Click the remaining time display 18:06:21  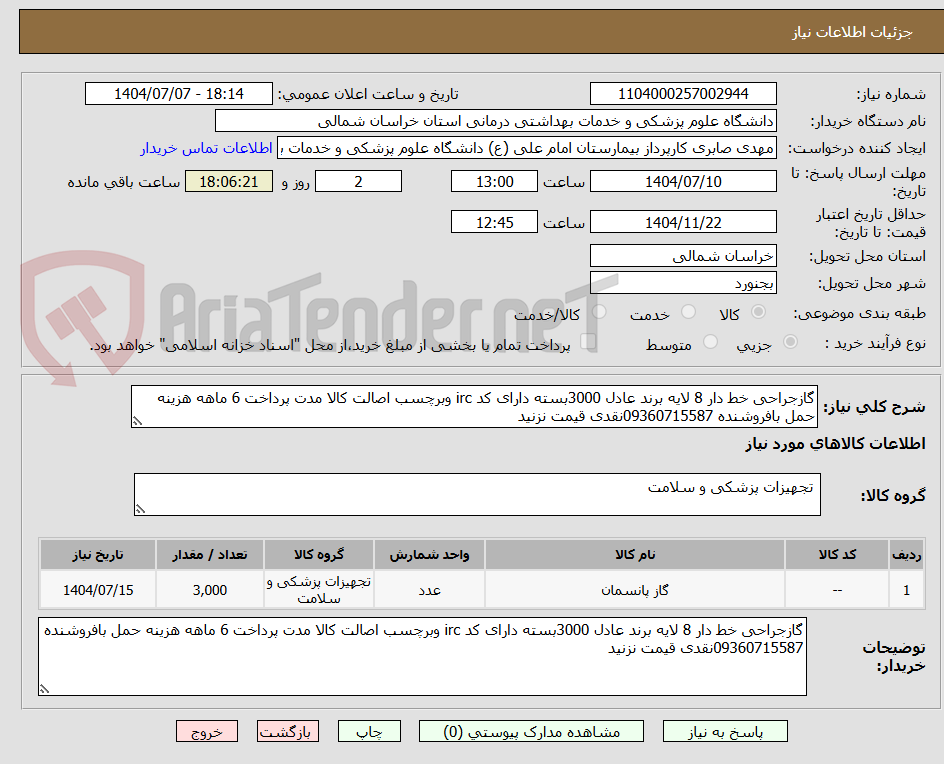click(x=228, y=181)
